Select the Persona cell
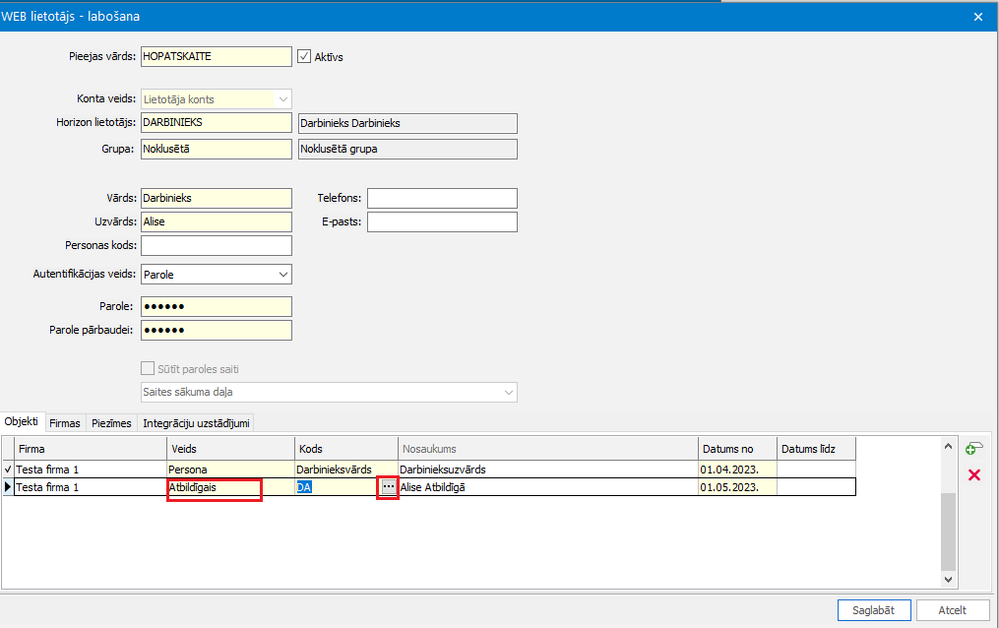Screen dimensions: 999x628 coord(231,469)
